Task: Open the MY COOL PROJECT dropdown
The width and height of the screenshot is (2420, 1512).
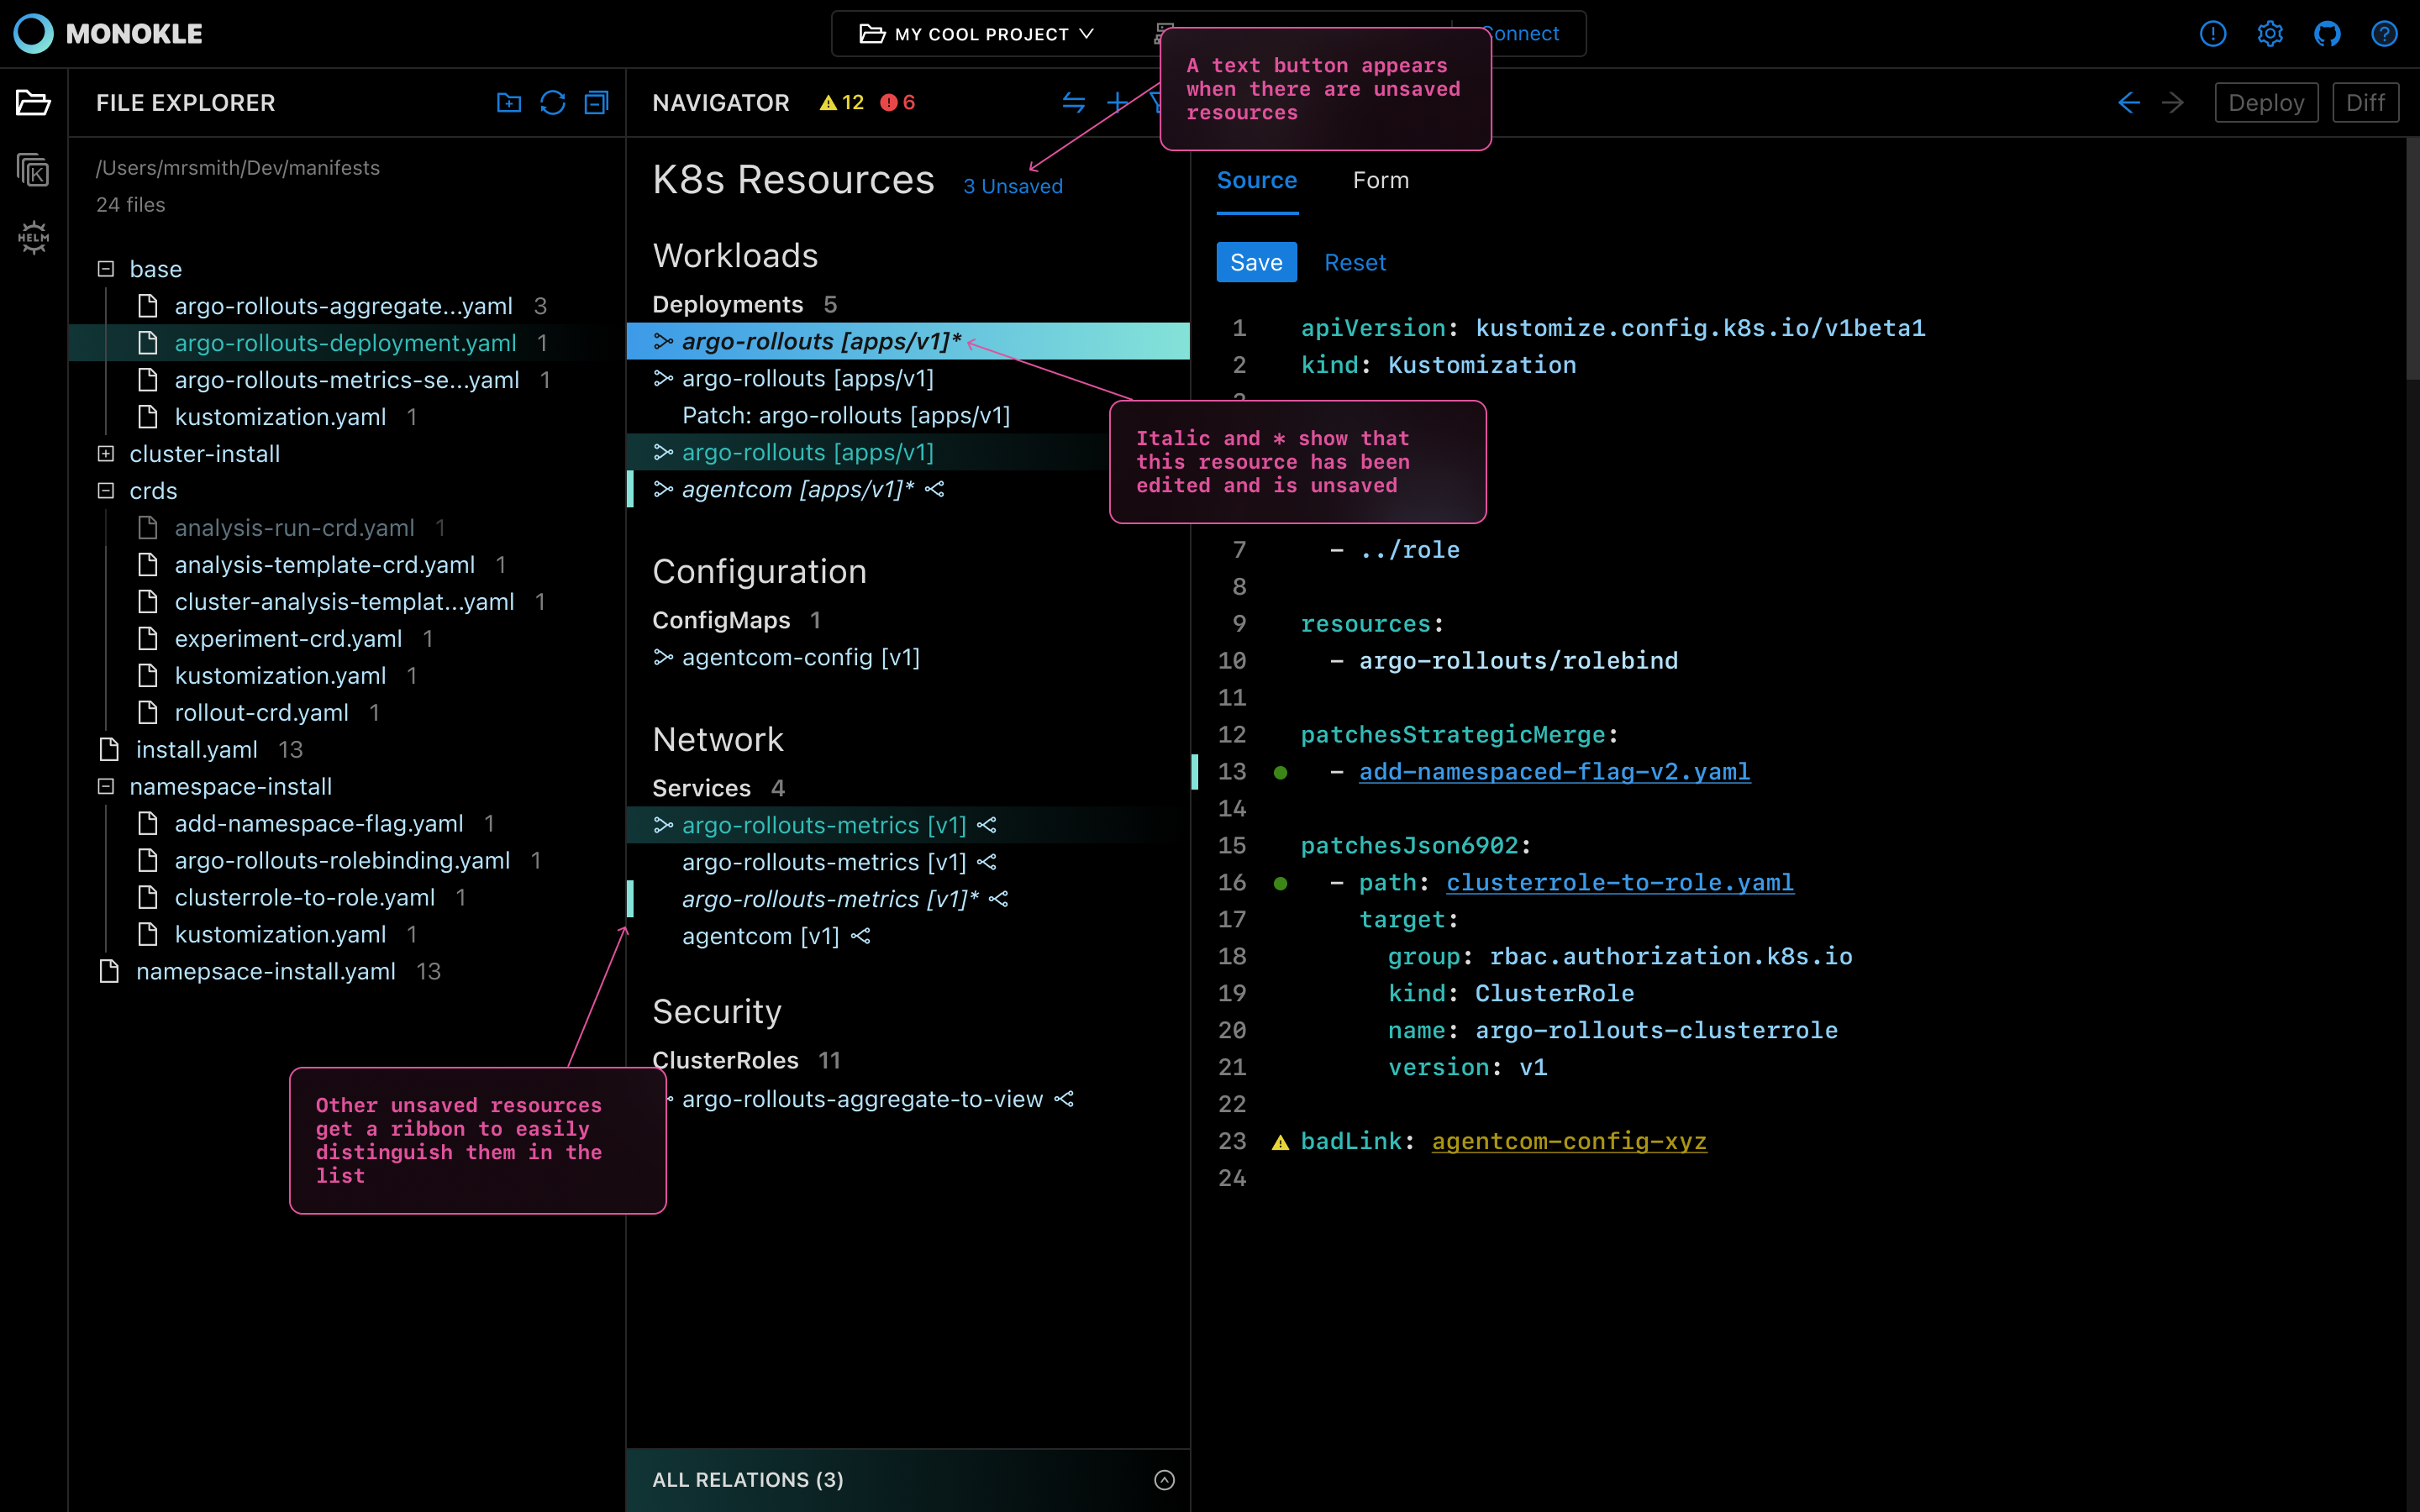Action: (975, 33)
